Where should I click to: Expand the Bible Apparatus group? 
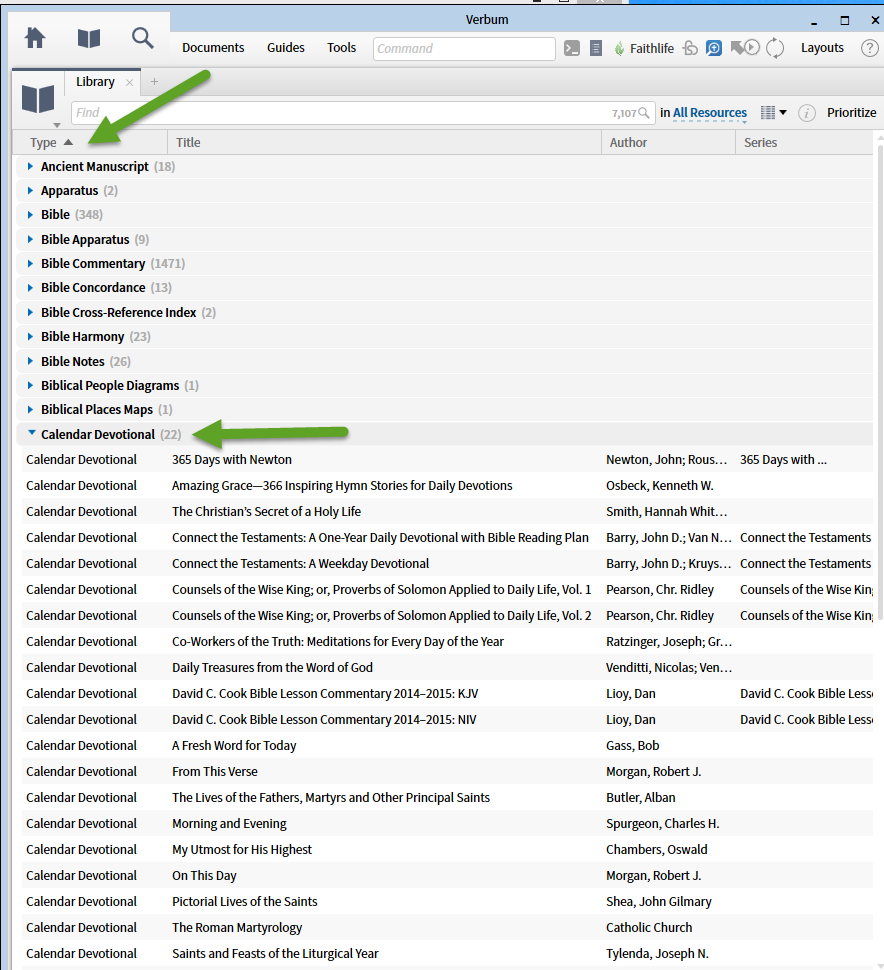(30, 239)
